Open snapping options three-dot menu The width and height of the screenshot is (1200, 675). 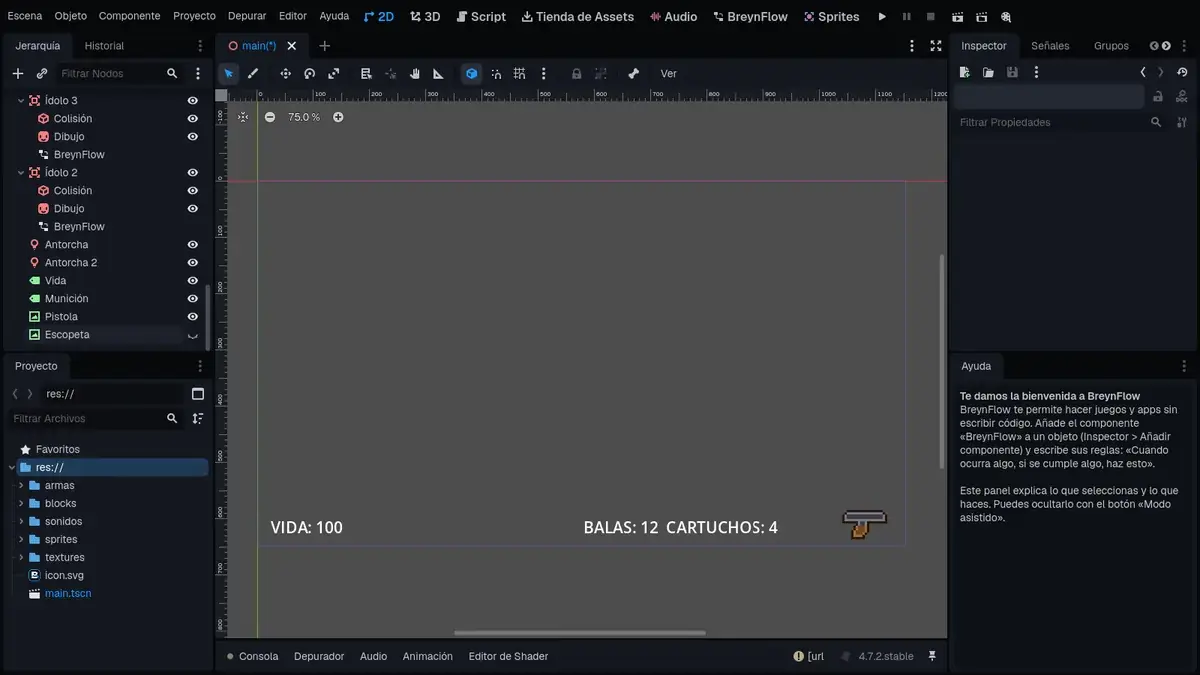click(543, 73)
